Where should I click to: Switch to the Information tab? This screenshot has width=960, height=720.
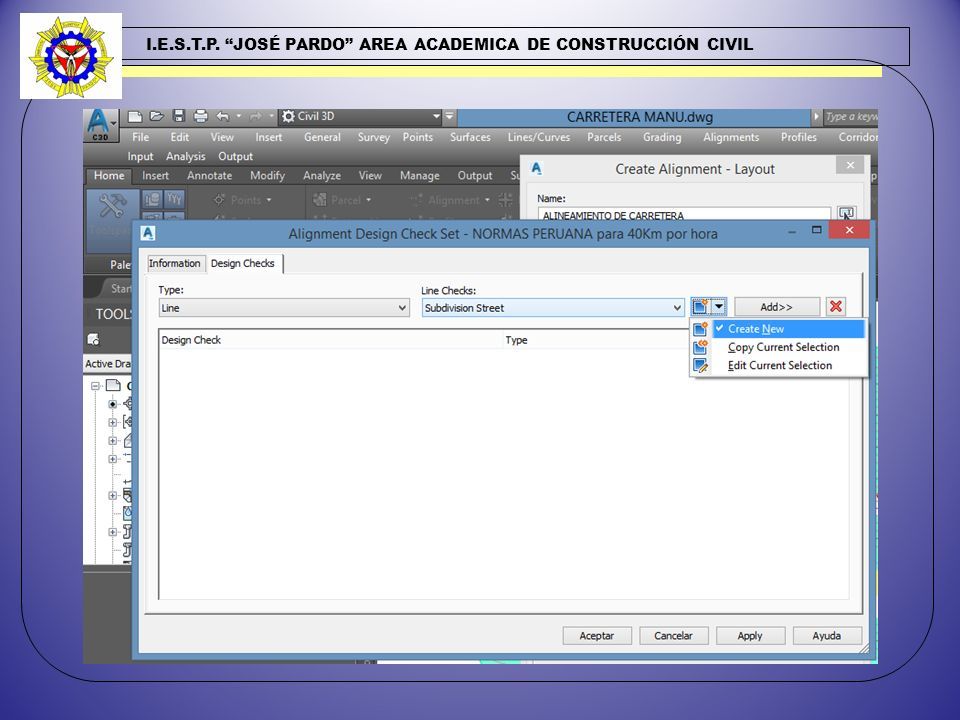coord(174,263)
